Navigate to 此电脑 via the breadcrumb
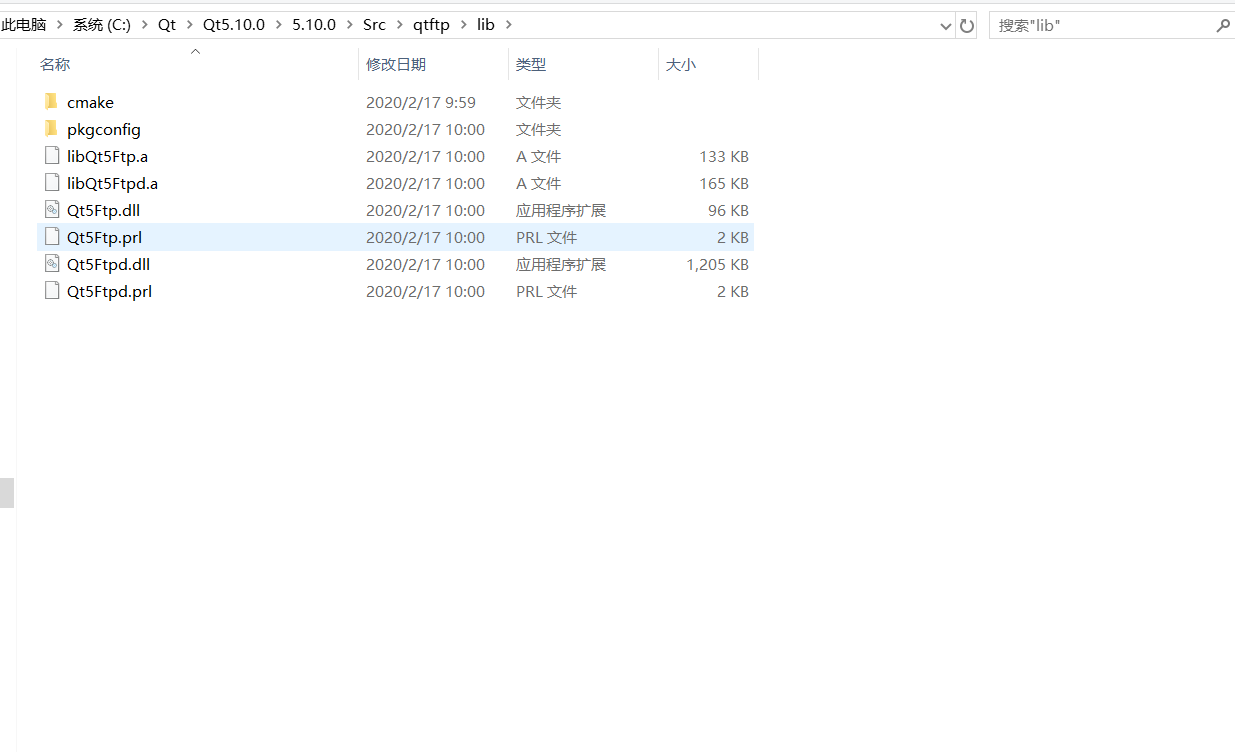 click(x=23, y=24)
